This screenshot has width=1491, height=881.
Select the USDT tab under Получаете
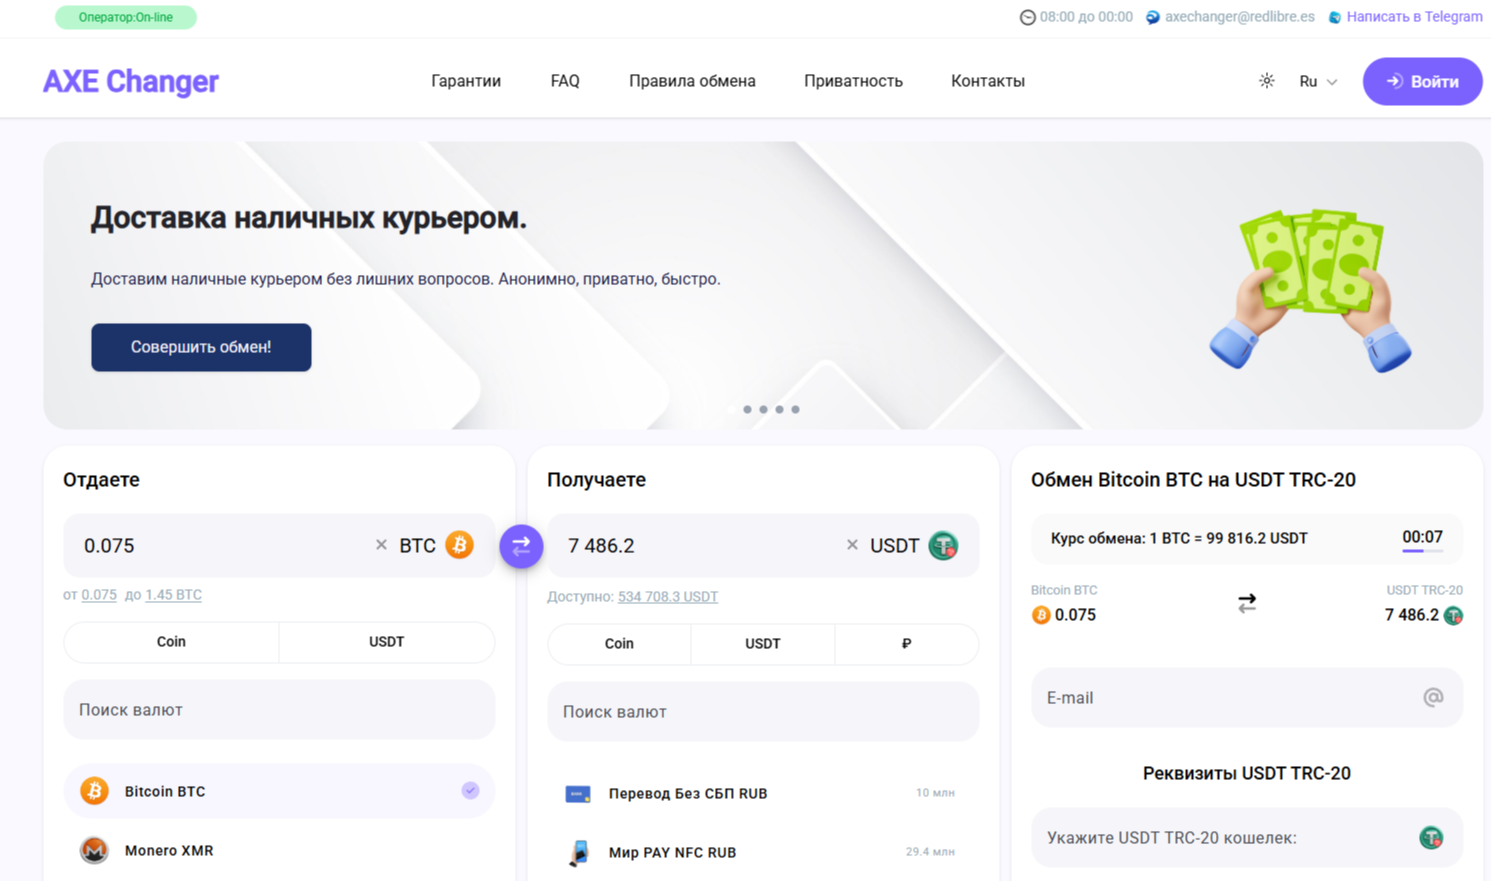click(x=763, y=644)
